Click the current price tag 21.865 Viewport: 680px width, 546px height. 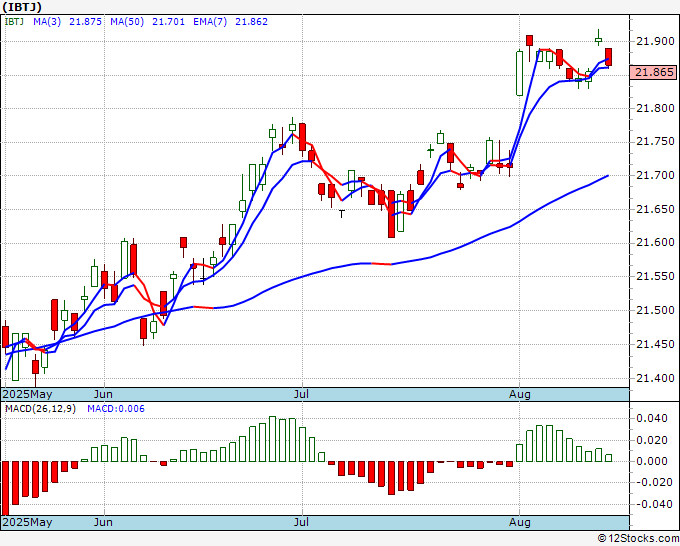(x=654, y=72)
